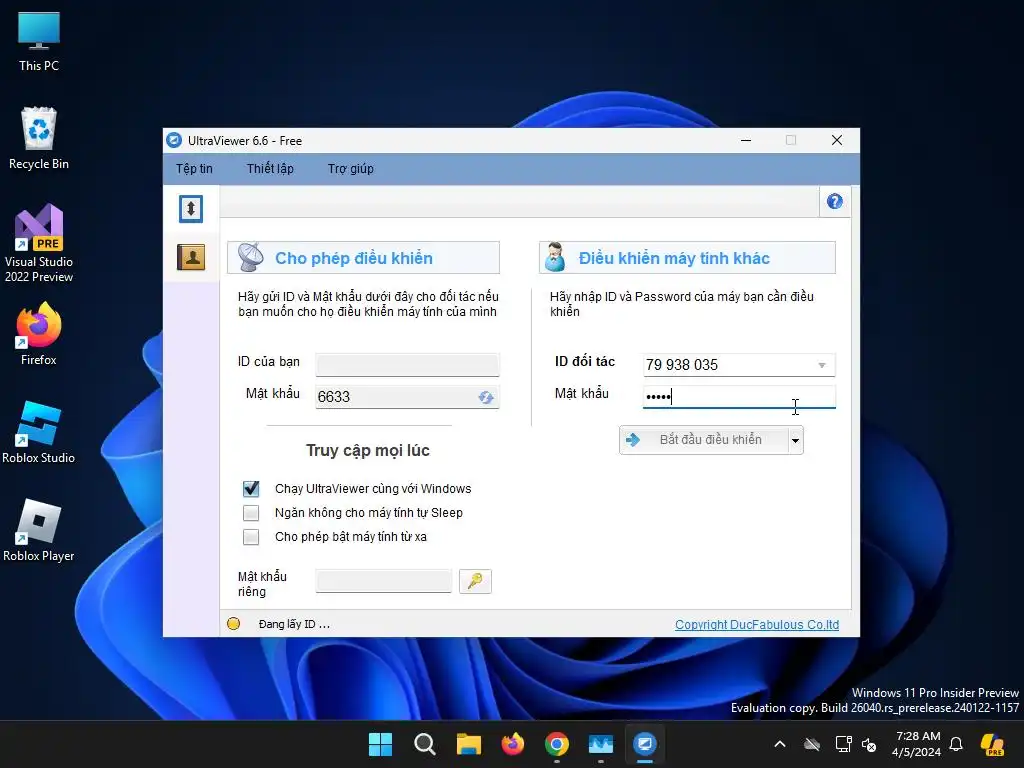
Task: Open This PC desktop icon
Action: pyautogui.click(x=39, y=42)
